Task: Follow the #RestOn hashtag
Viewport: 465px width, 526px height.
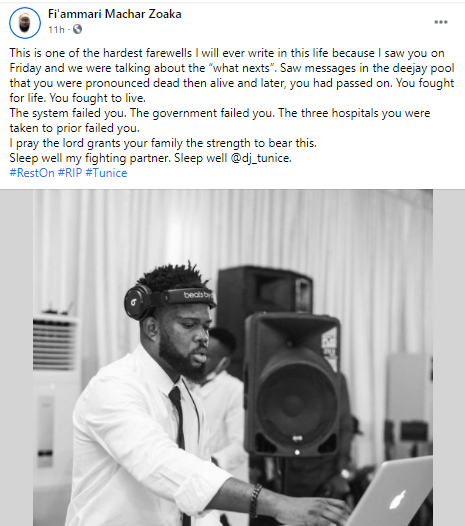Action: tap(32, 173)
